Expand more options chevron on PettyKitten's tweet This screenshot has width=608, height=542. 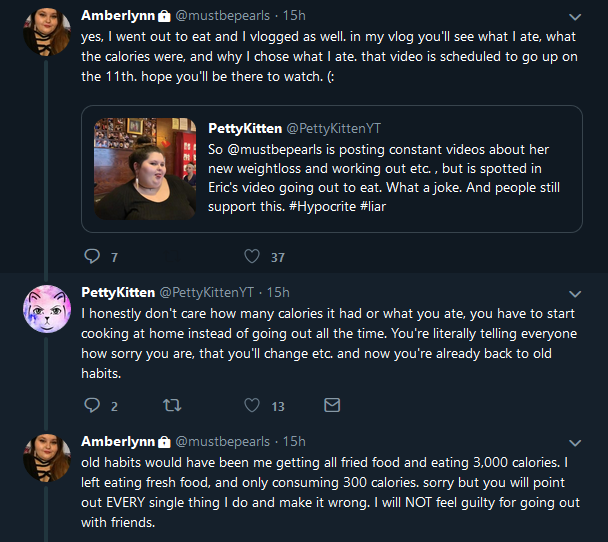(x=575, y=294)
